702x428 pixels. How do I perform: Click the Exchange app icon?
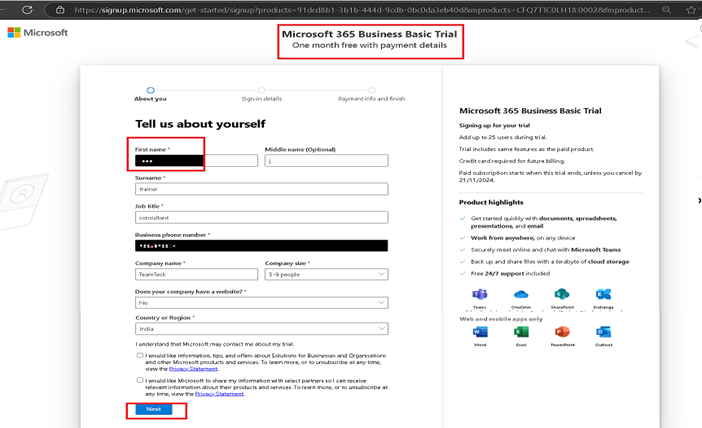603,294
